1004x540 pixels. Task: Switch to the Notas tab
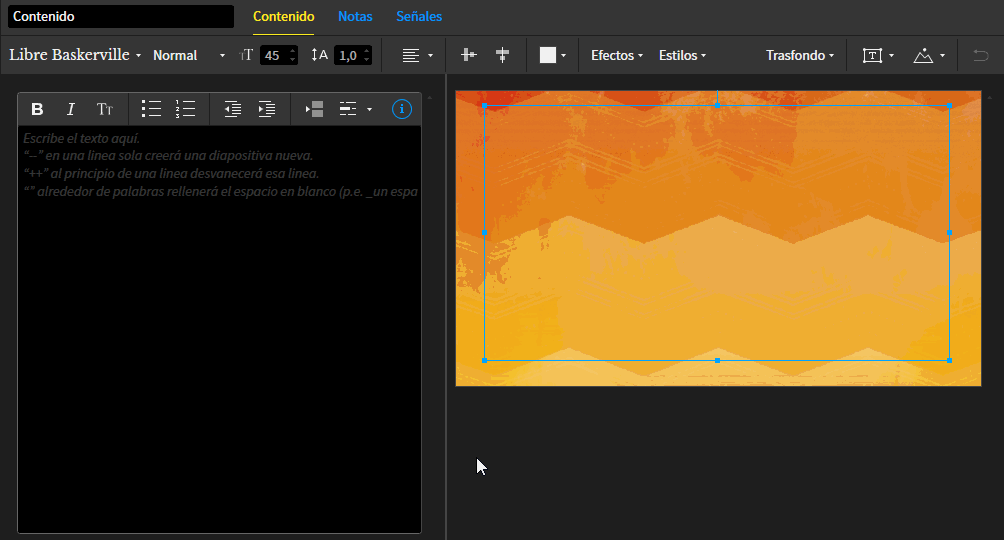[355, 17]
